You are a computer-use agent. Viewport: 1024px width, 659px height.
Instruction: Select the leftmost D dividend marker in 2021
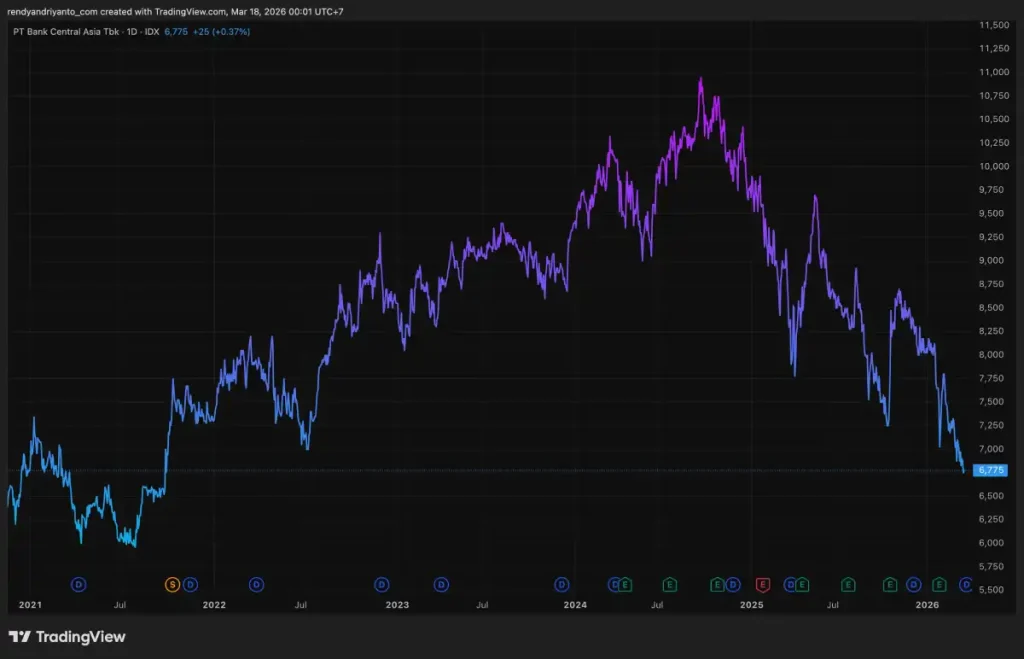79,584
